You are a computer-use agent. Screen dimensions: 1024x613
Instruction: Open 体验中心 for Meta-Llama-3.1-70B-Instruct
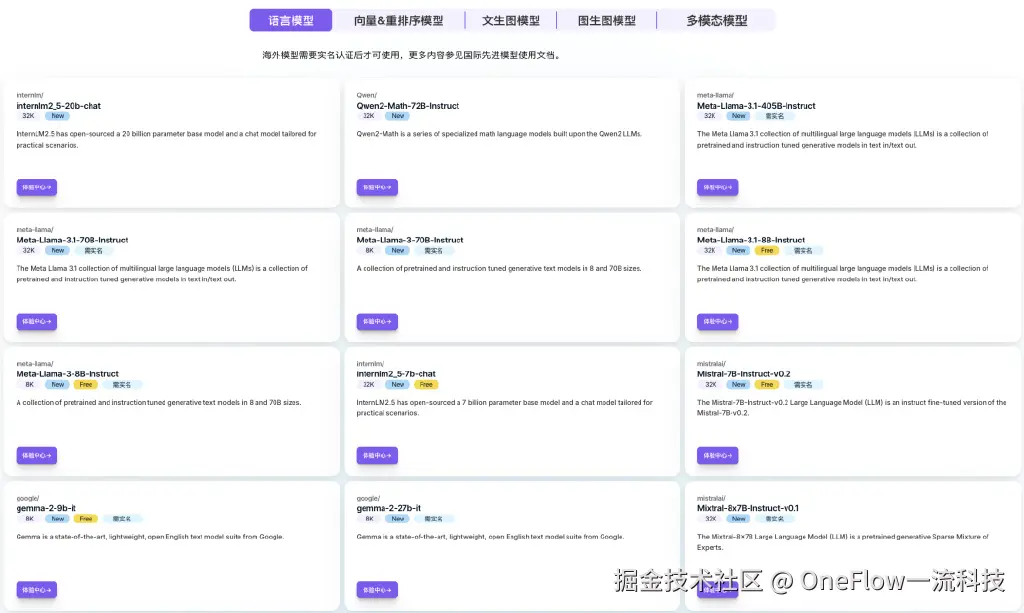click(x=37, y=321)
